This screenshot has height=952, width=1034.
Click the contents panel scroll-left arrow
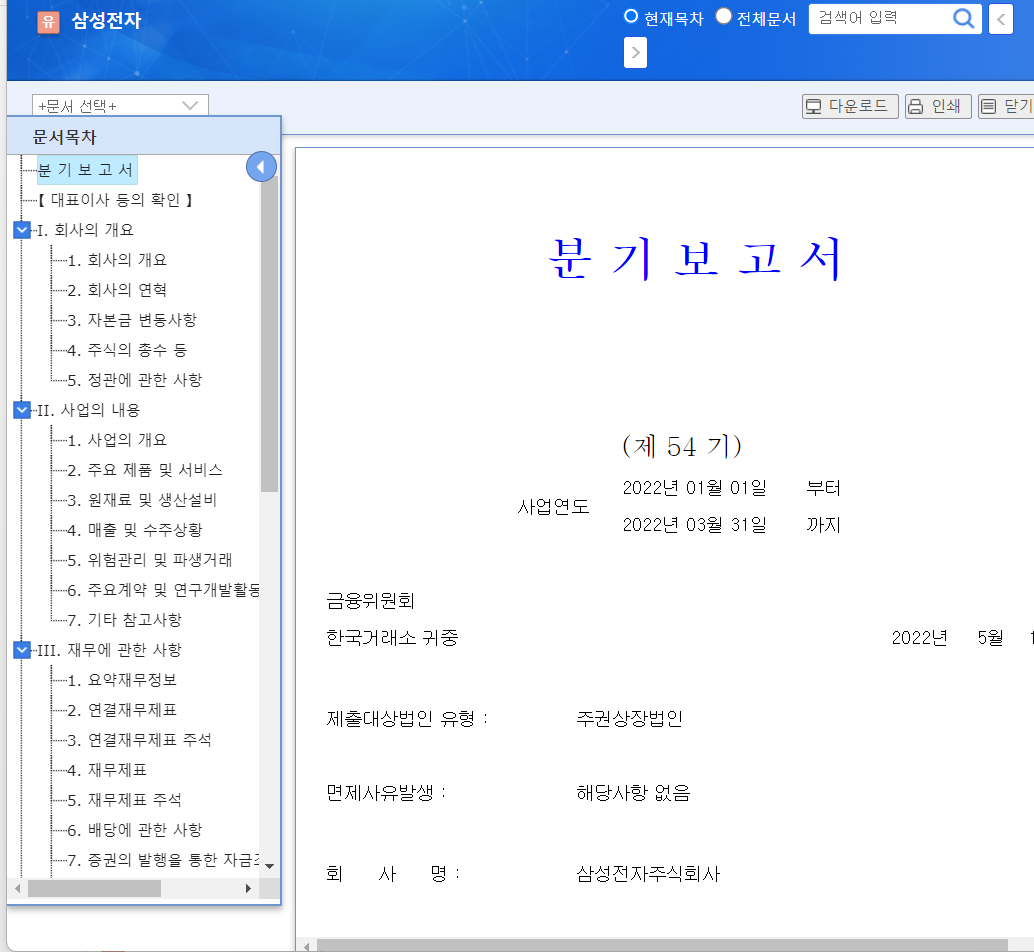pos(17,889)
